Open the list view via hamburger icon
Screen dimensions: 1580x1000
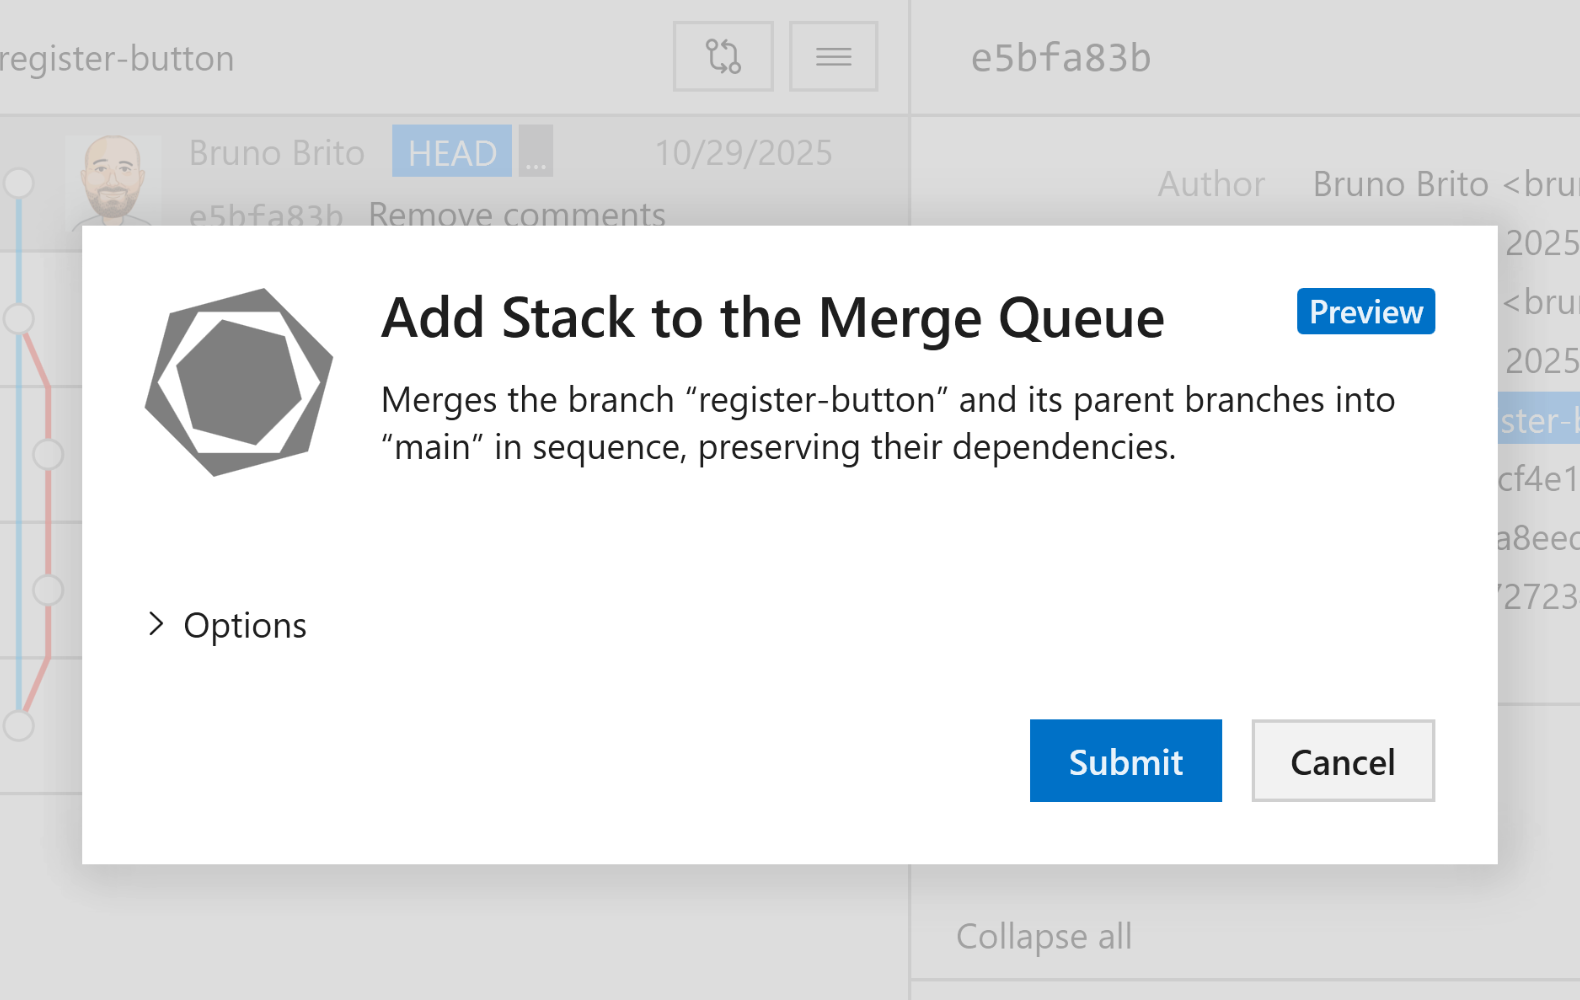833,57
